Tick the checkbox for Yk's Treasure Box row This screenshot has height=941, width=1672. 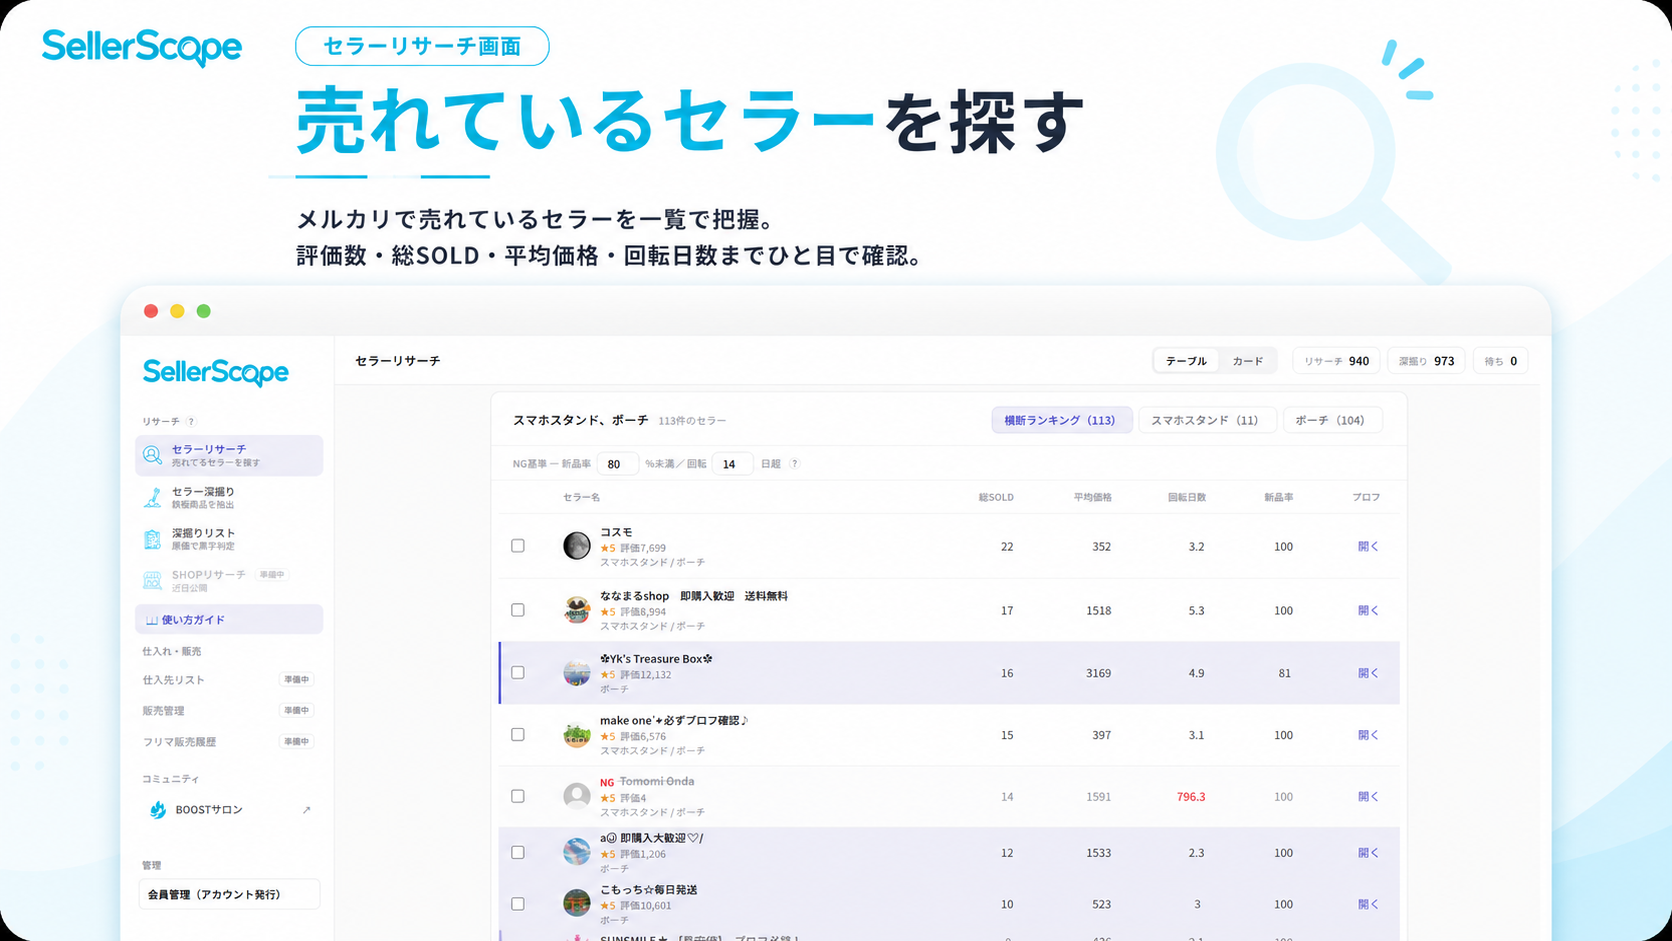pos(518,673)
